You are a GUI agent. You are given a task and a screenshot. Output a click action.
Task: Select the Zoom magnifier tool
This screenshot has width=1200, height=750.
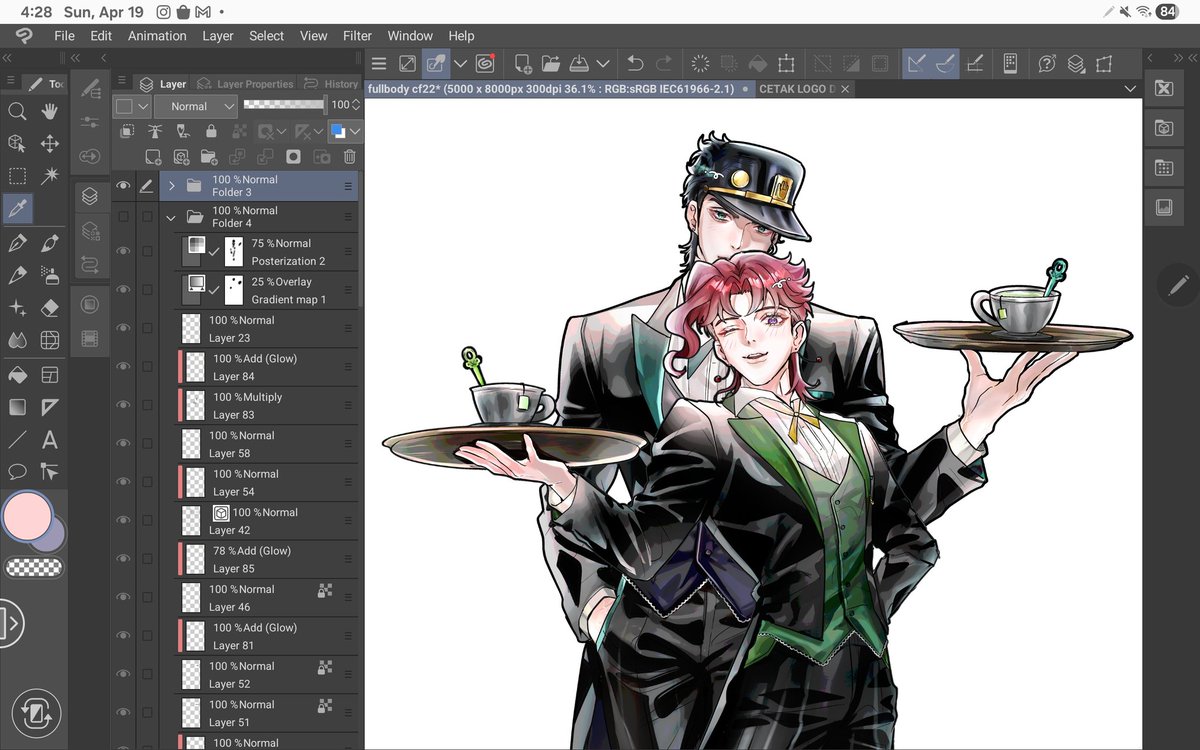17,112
